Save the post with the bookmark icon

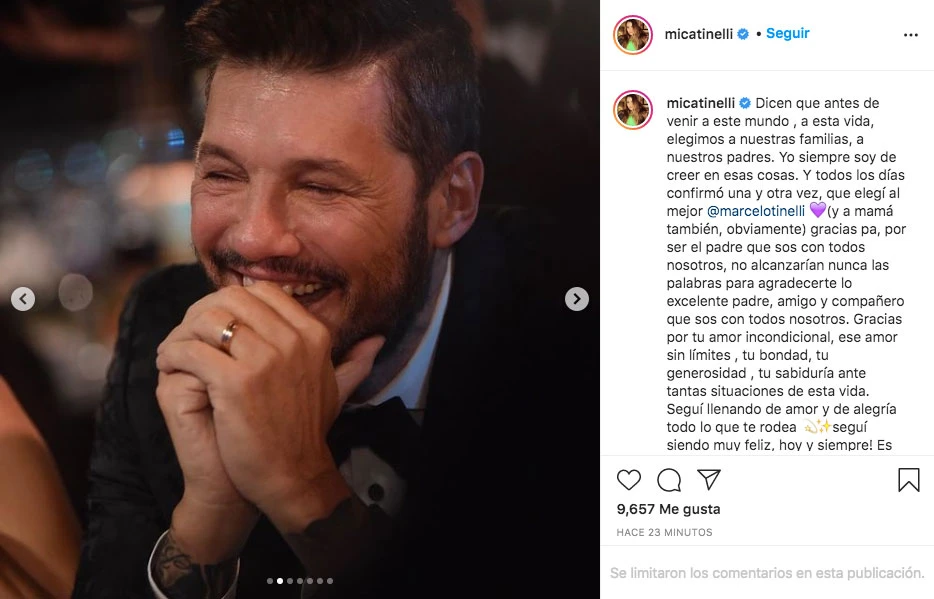(908, 480)
